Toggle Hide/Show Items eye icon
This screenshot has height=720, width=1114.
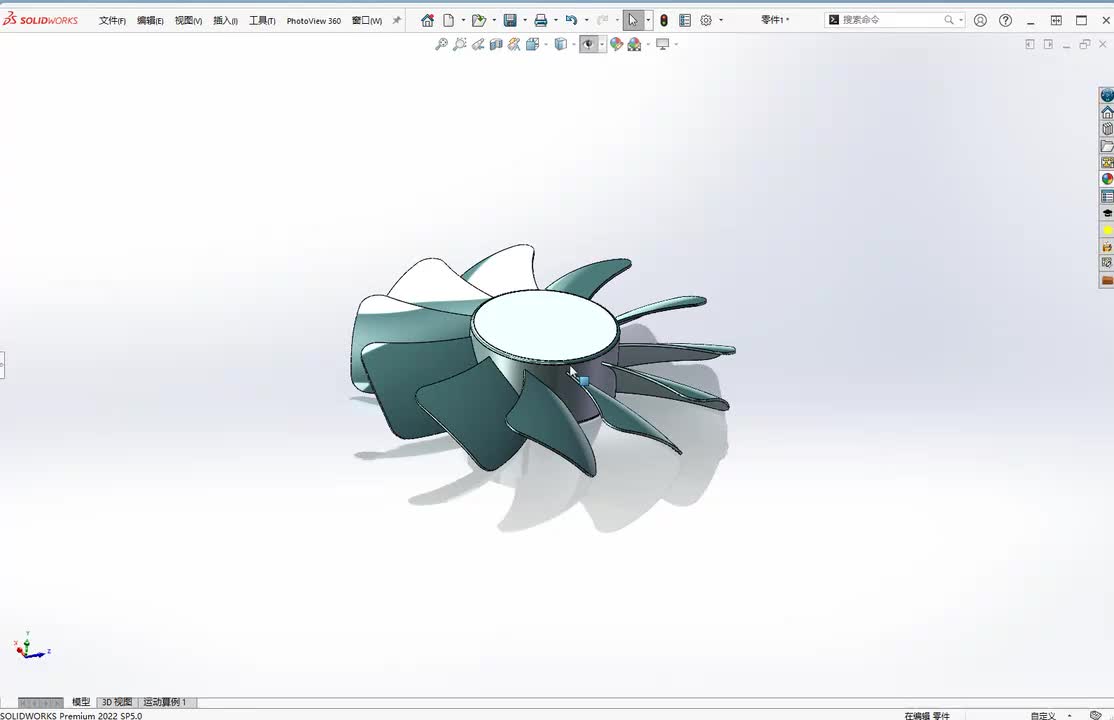(x=588, y=44)
